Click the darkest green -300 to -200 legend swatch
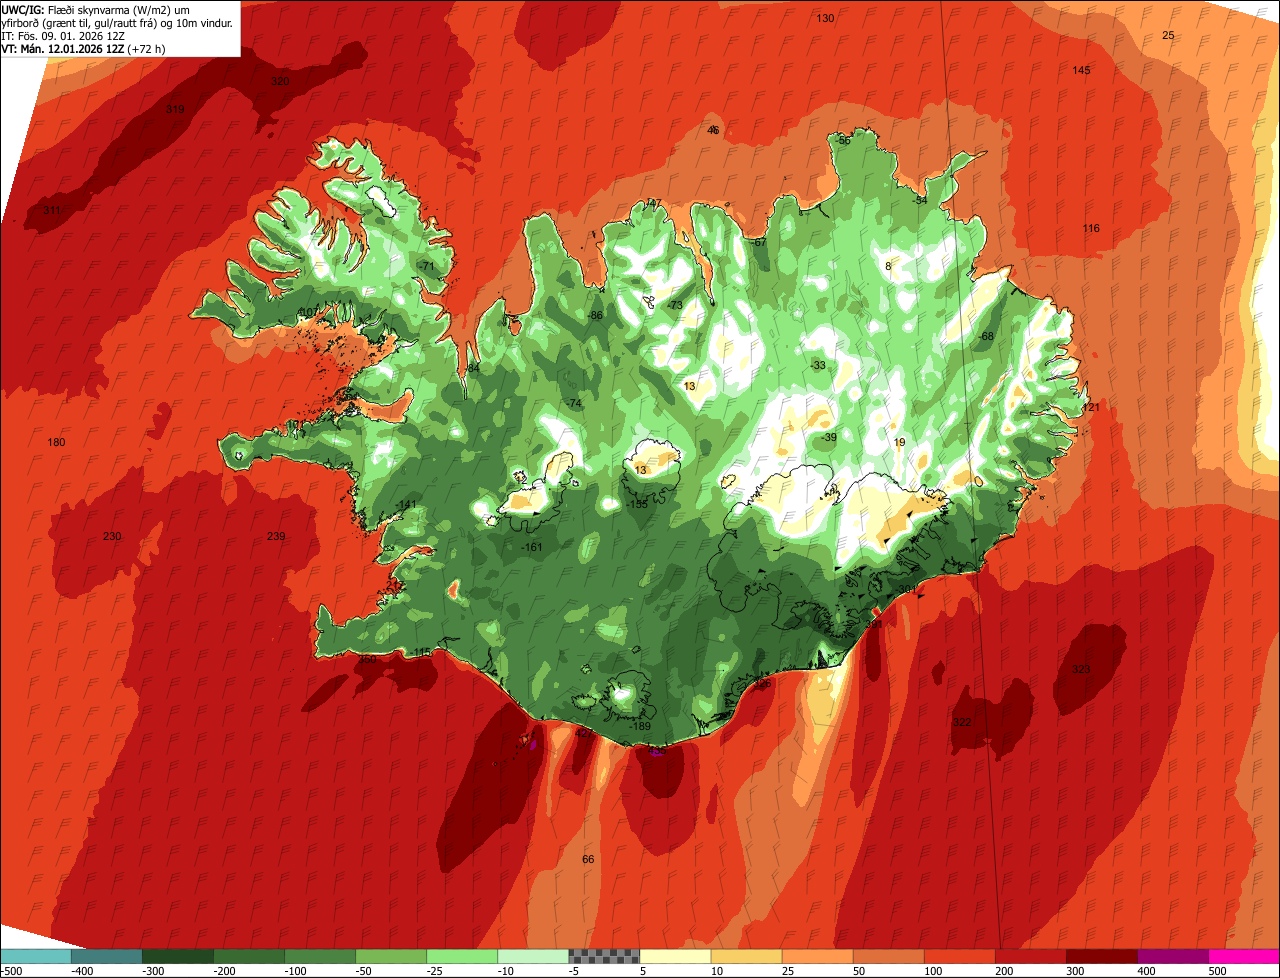This screenshot has width=1280, height=978. pos(178,956)
